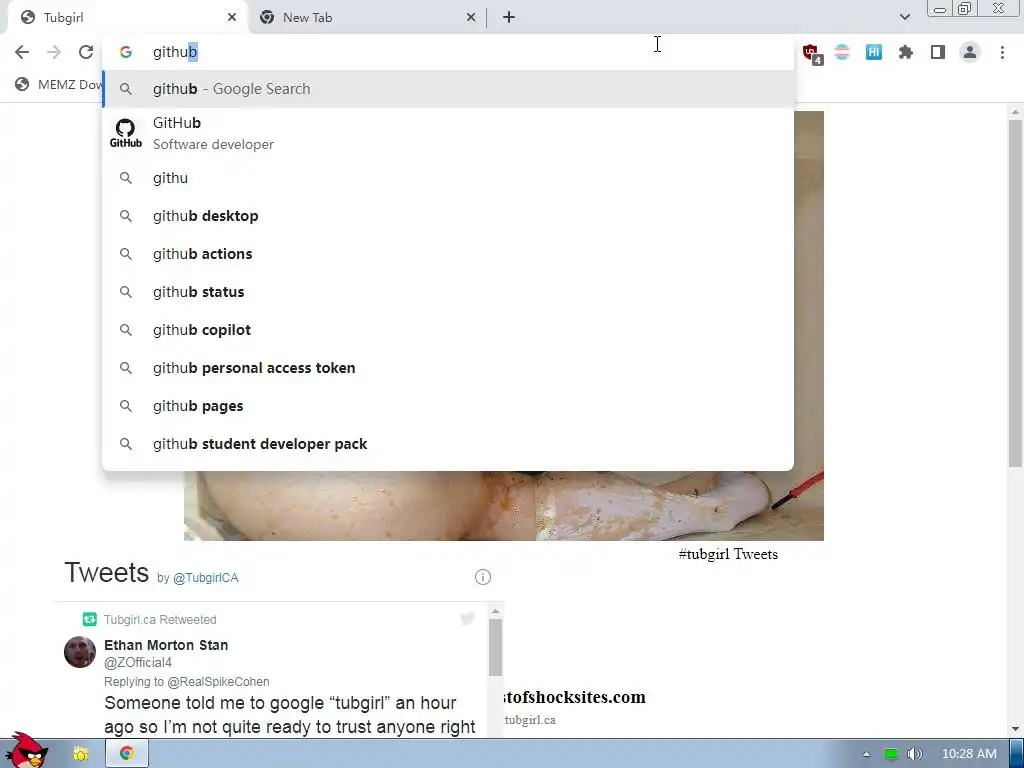This screenshot has width=1024, height=768.
Task: Click the 10:28 AM clock
Action: (969, 754)
